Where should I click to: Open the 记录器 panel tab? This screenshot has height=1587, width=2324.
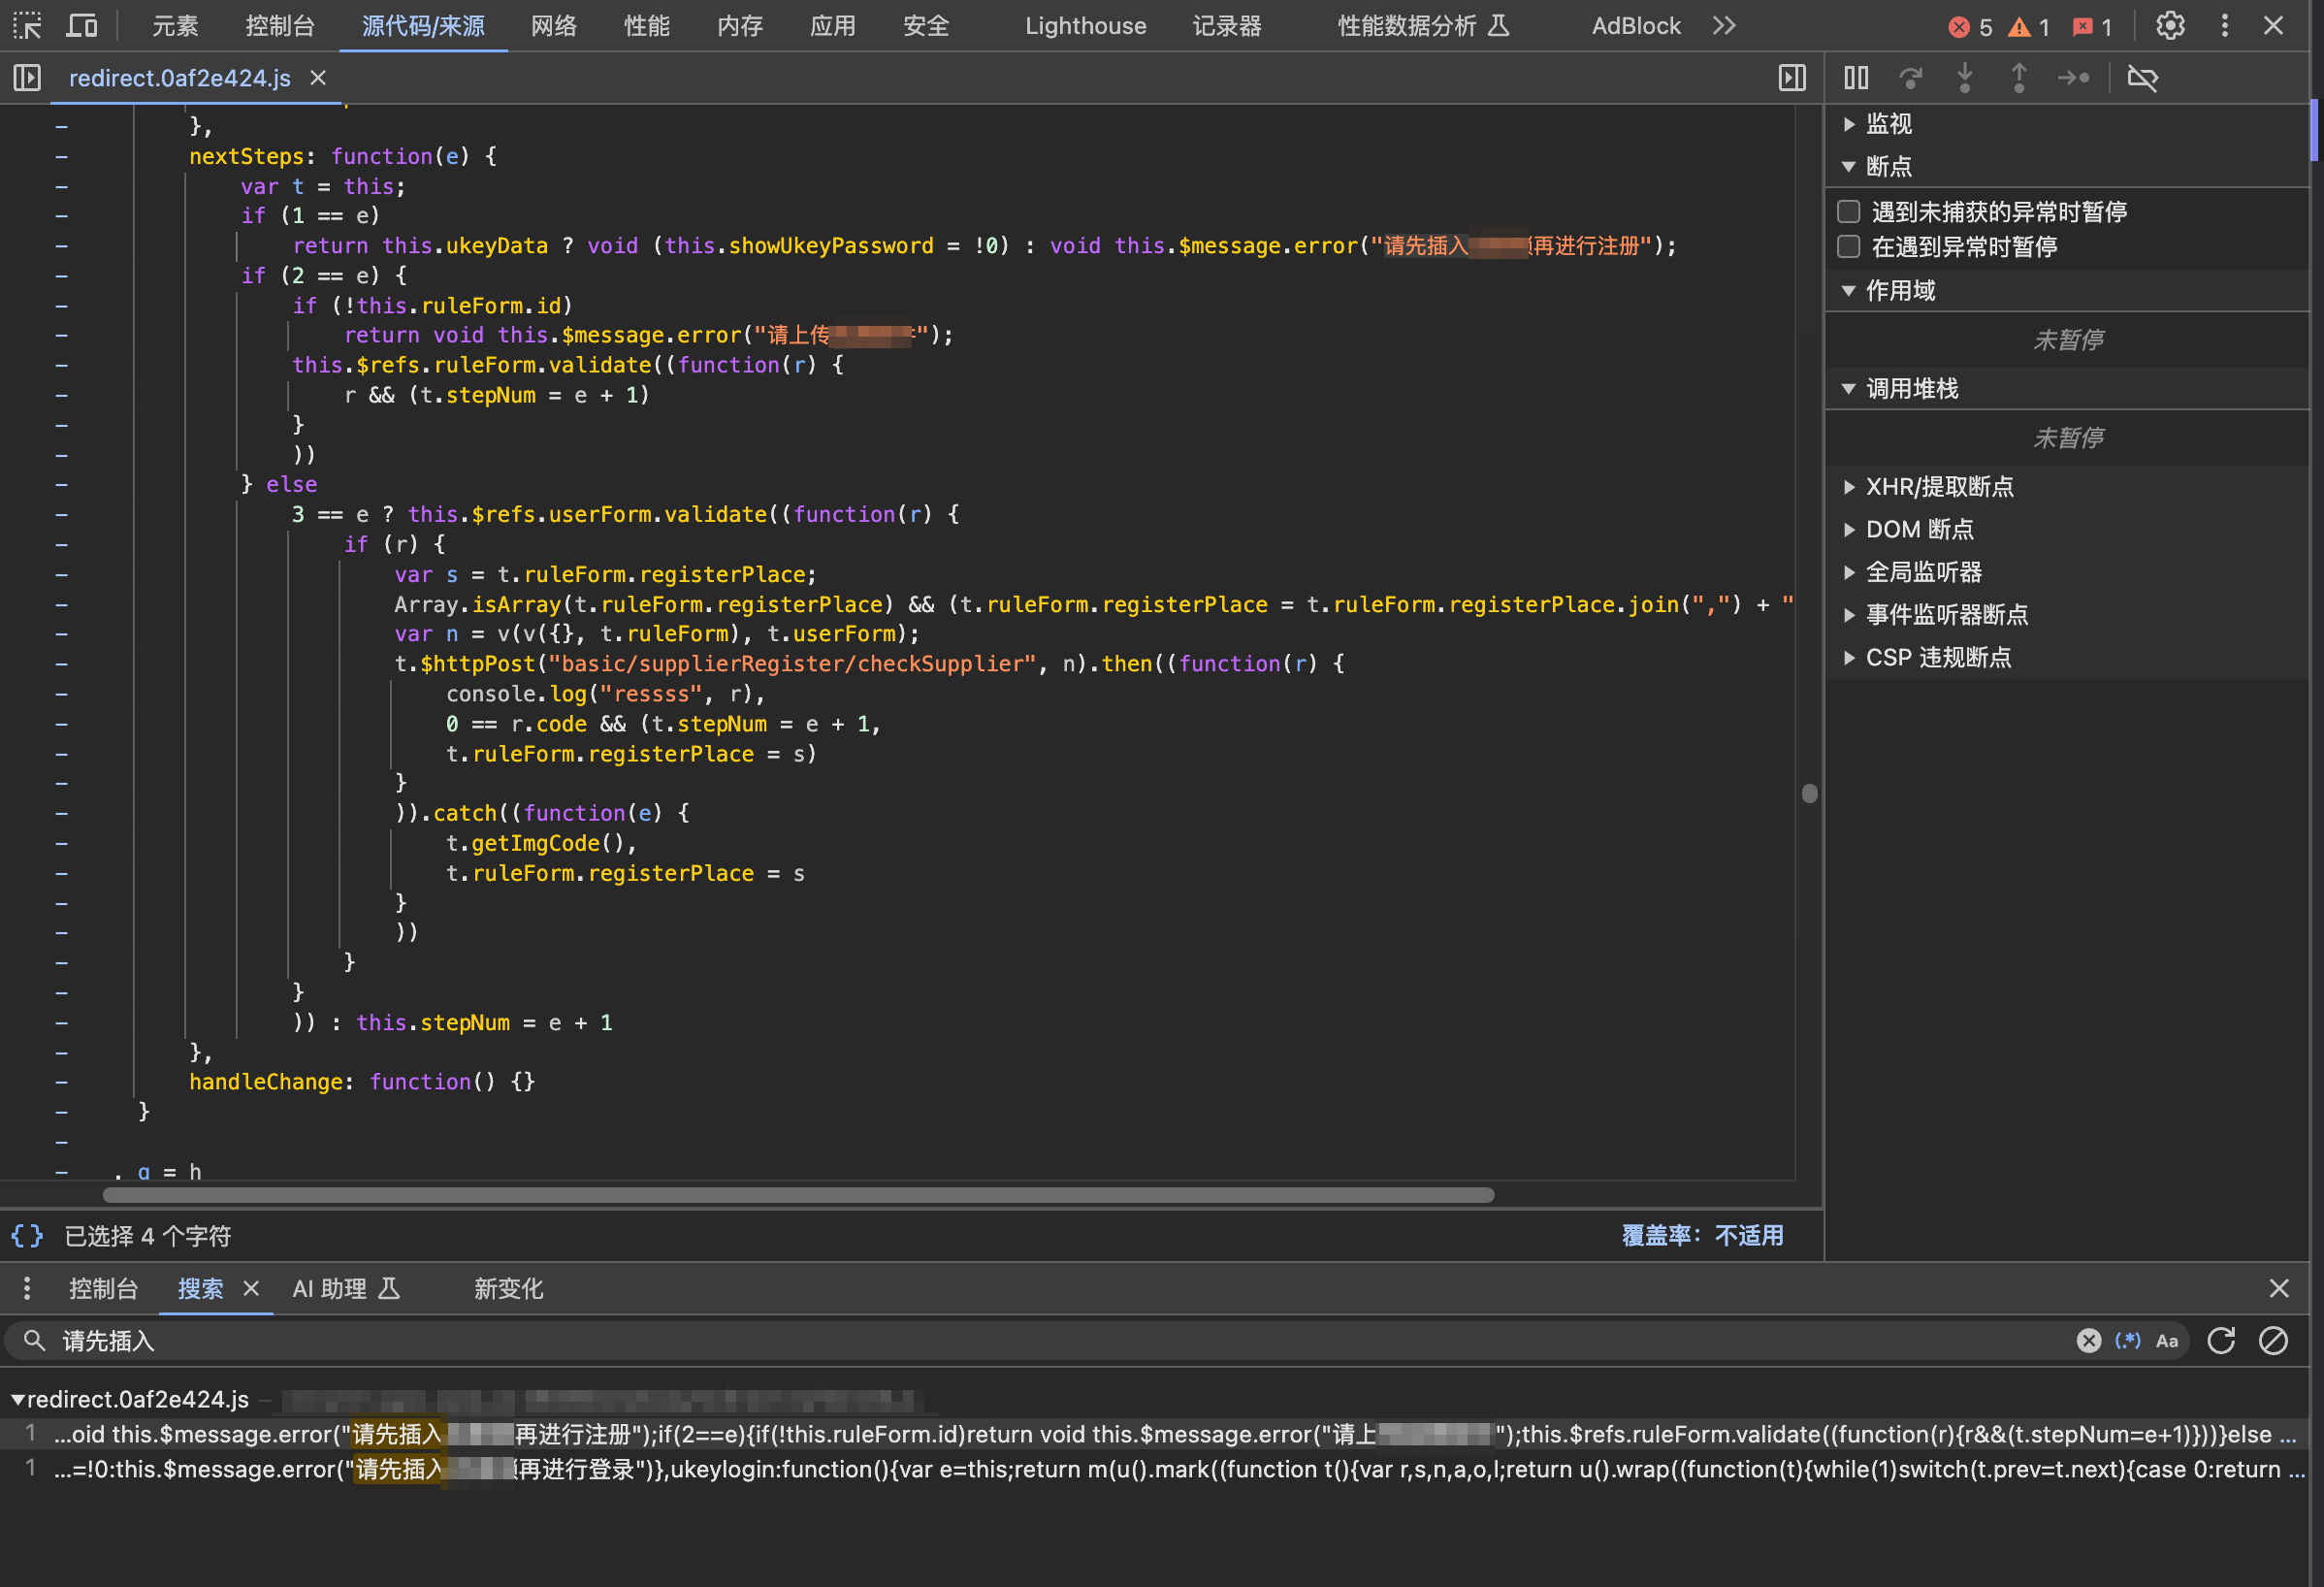point(1227,26)
